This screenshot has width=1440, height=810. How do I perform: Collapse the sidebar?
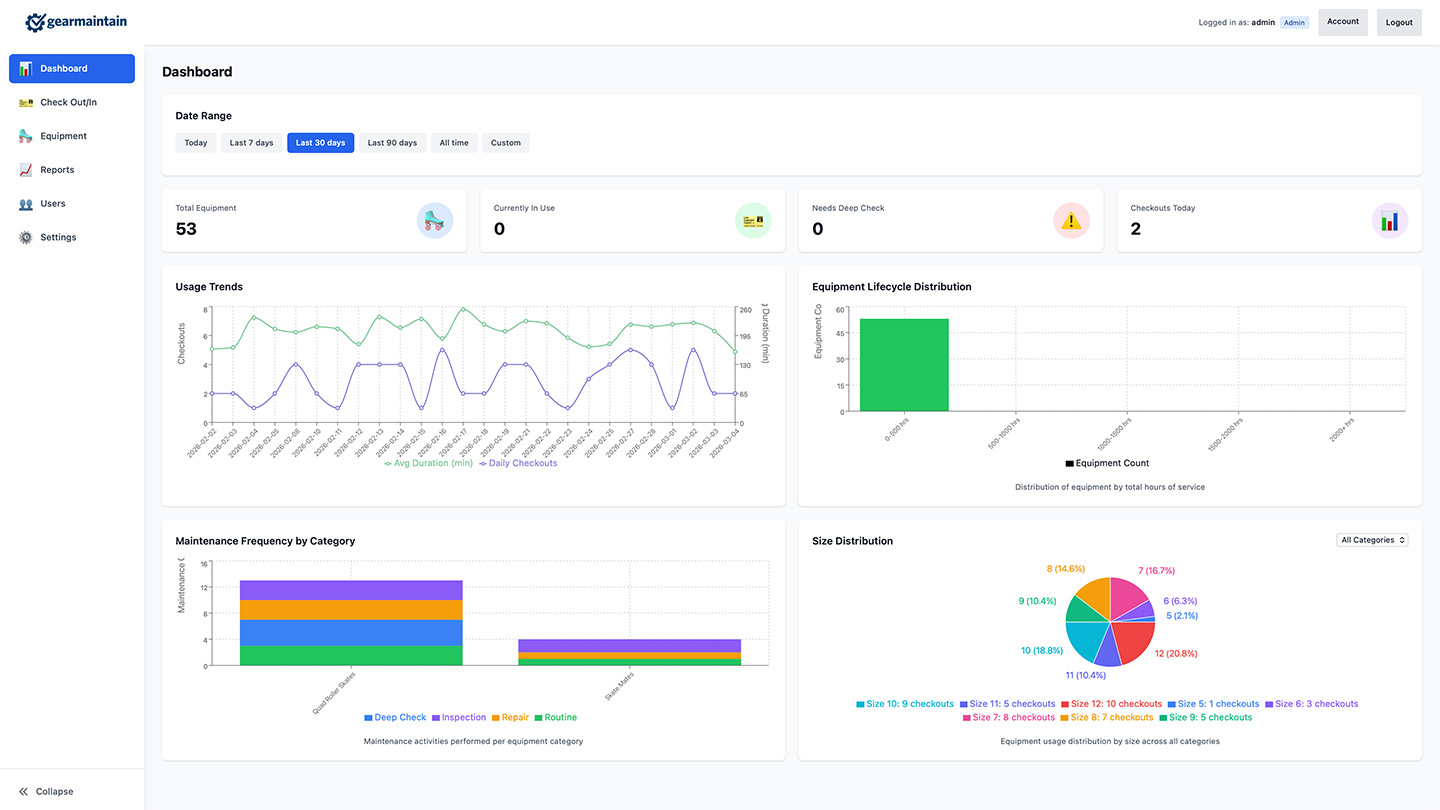point(44,791)
